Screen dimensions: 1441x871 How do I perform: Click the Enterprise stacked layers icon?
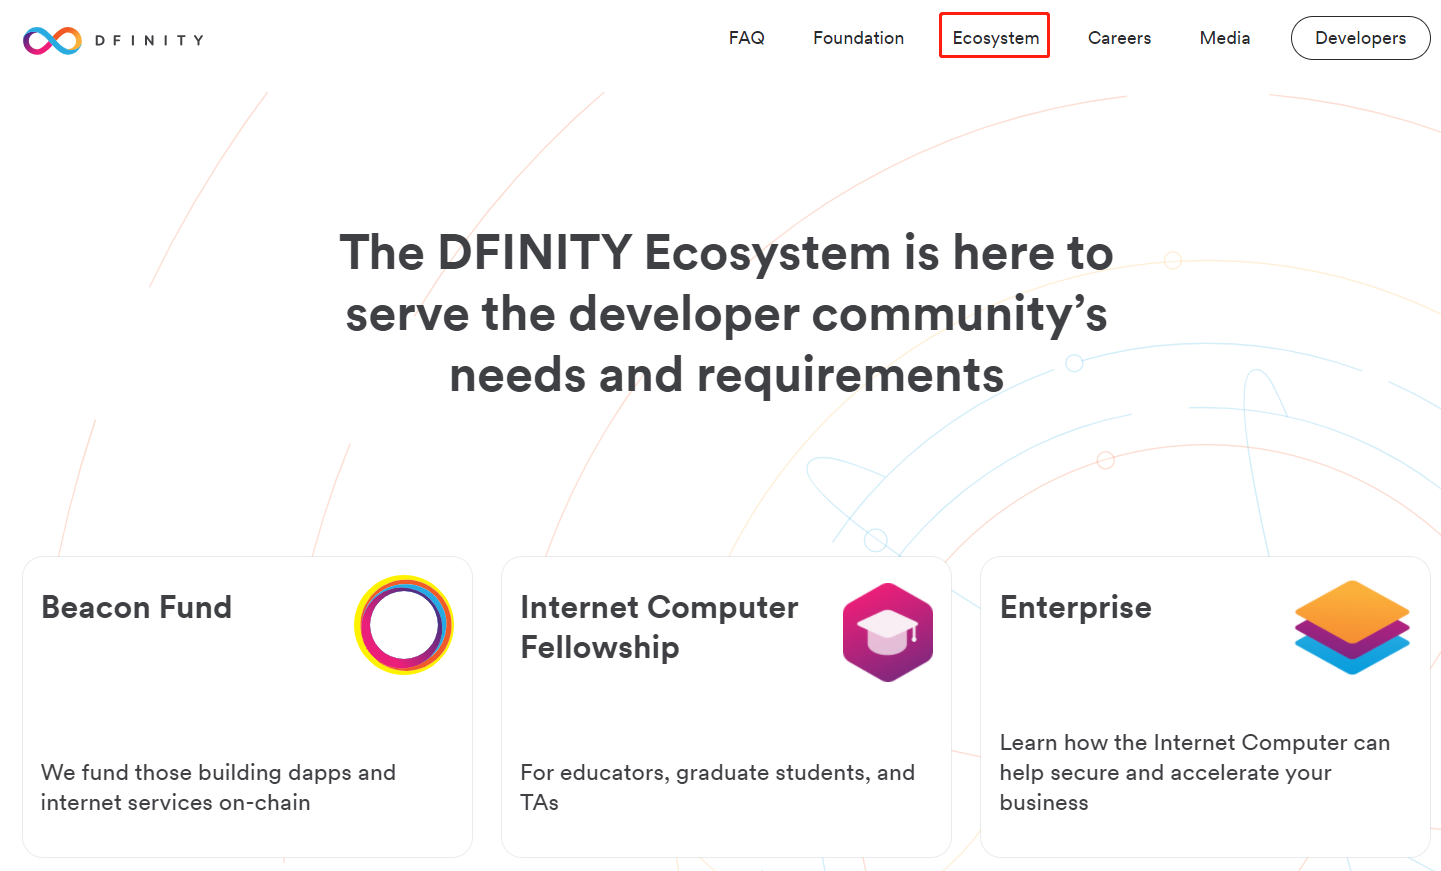coord(1352,627)
